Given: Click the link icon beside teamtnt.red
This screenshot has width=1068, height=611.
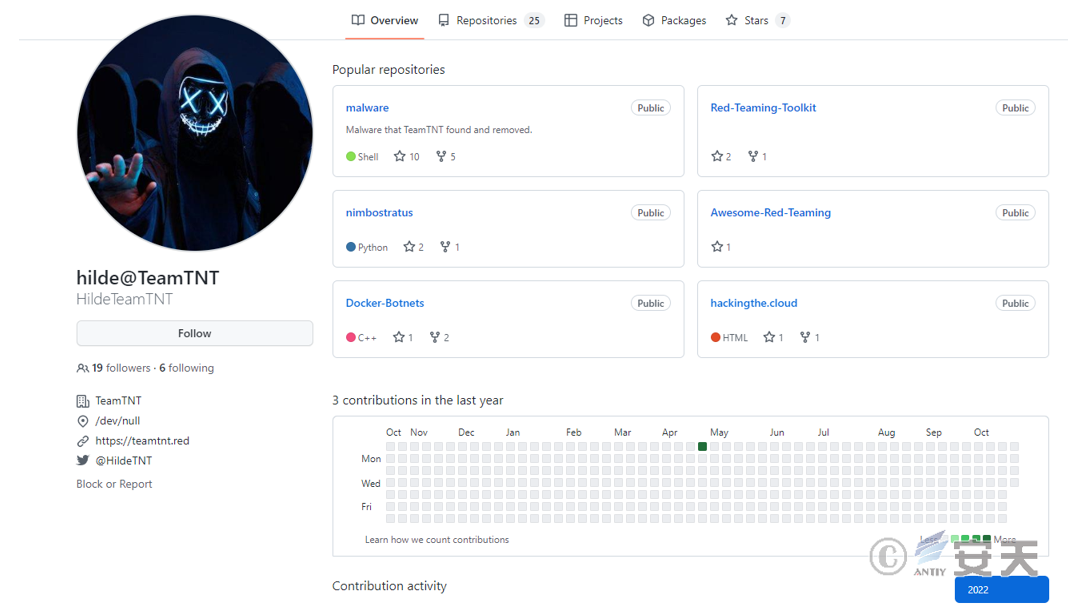Looking at the screenshot, I should tap(82, 441).
